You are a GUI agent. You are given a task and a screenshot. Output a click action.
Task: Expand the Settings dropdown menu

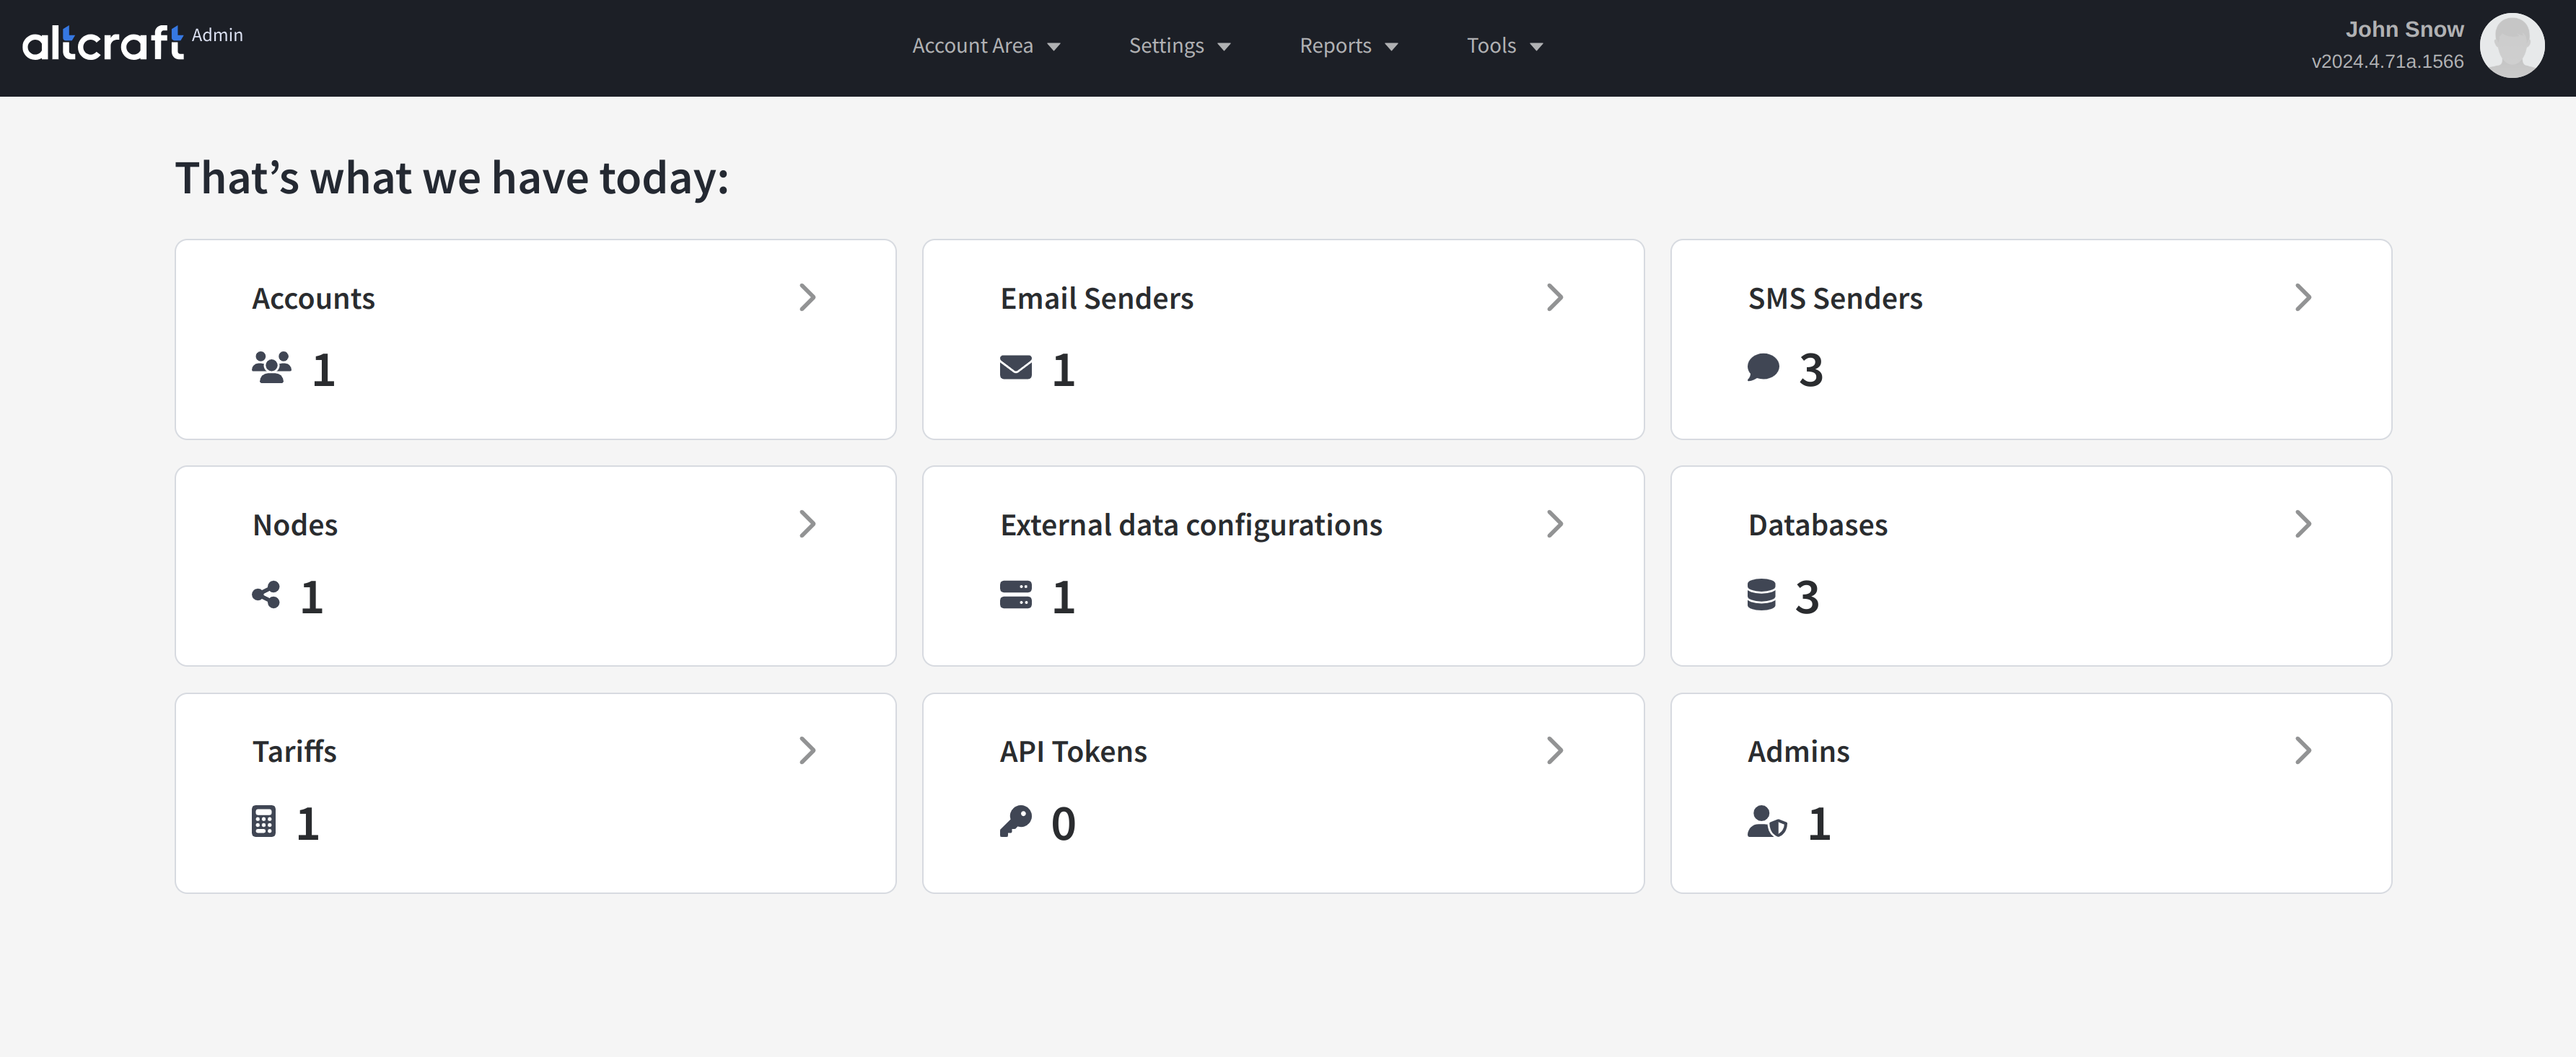point(1178,46)
